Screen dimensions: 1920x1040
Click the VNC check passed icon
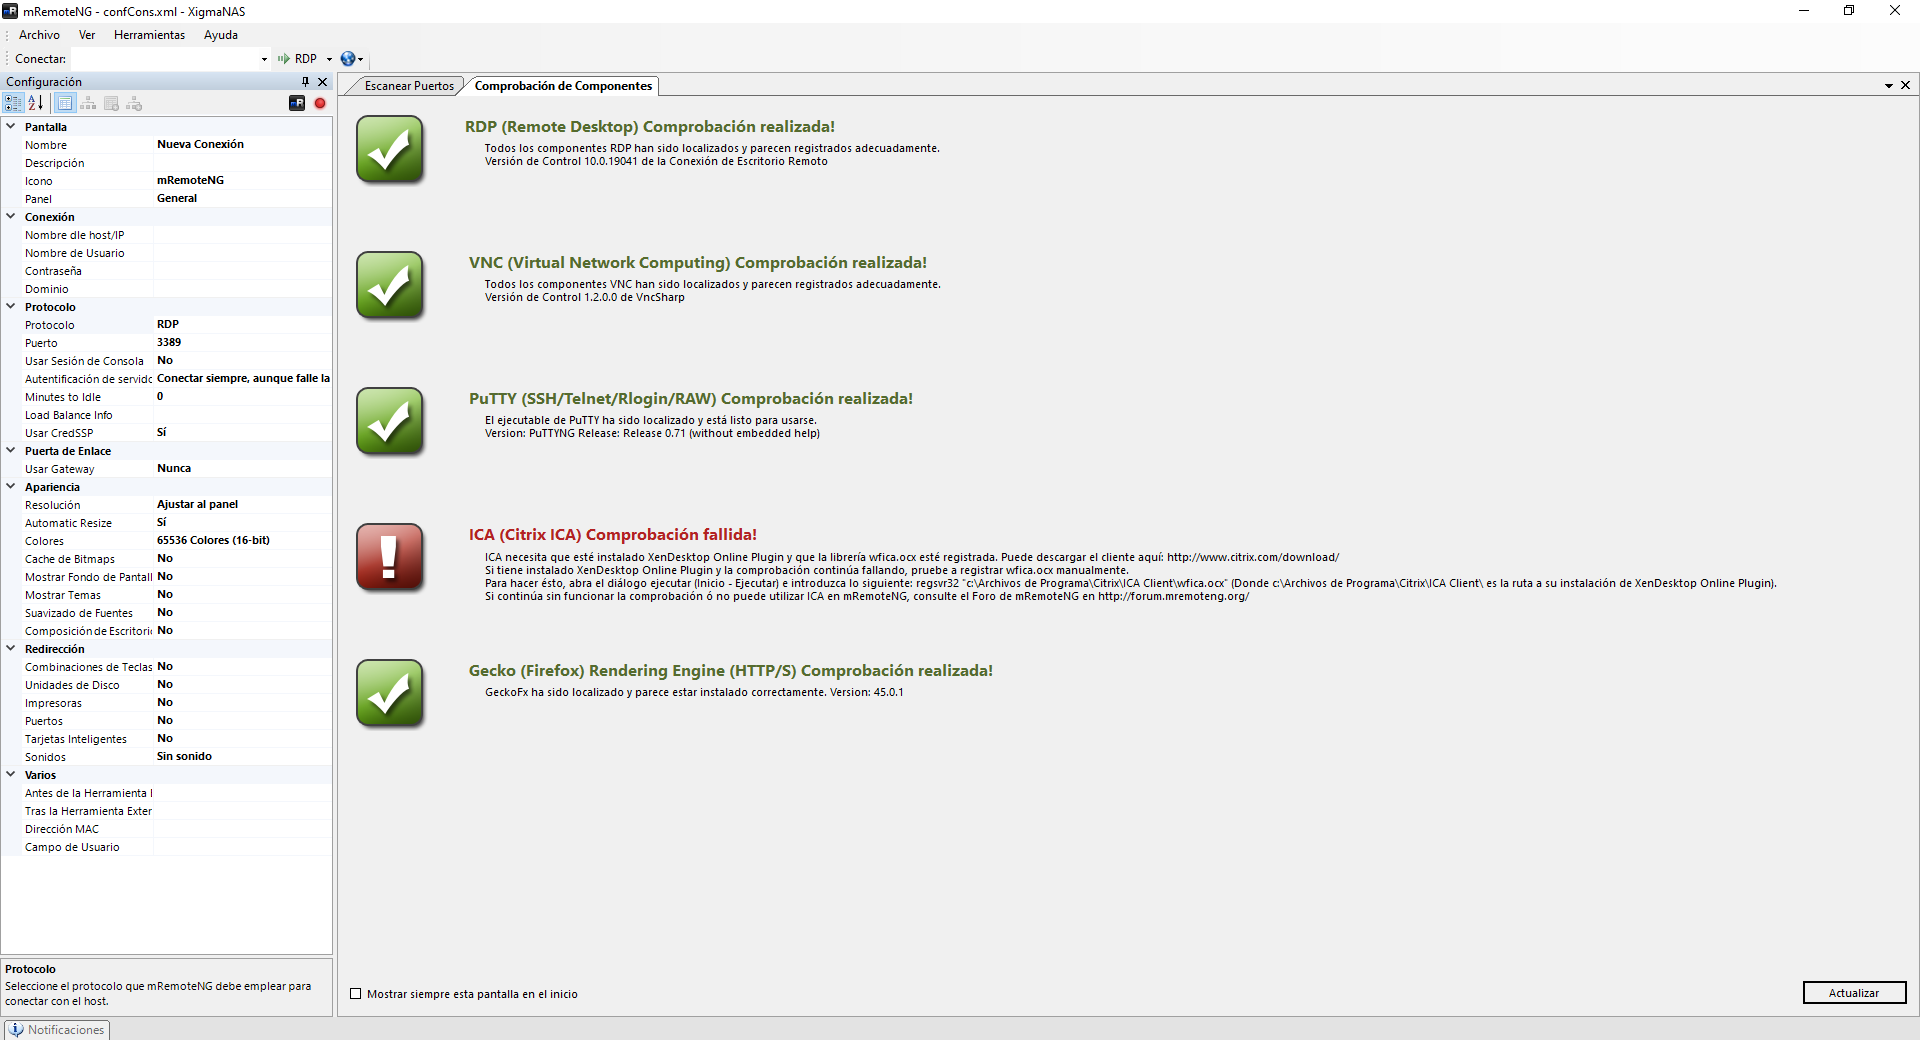pos(390,286)
